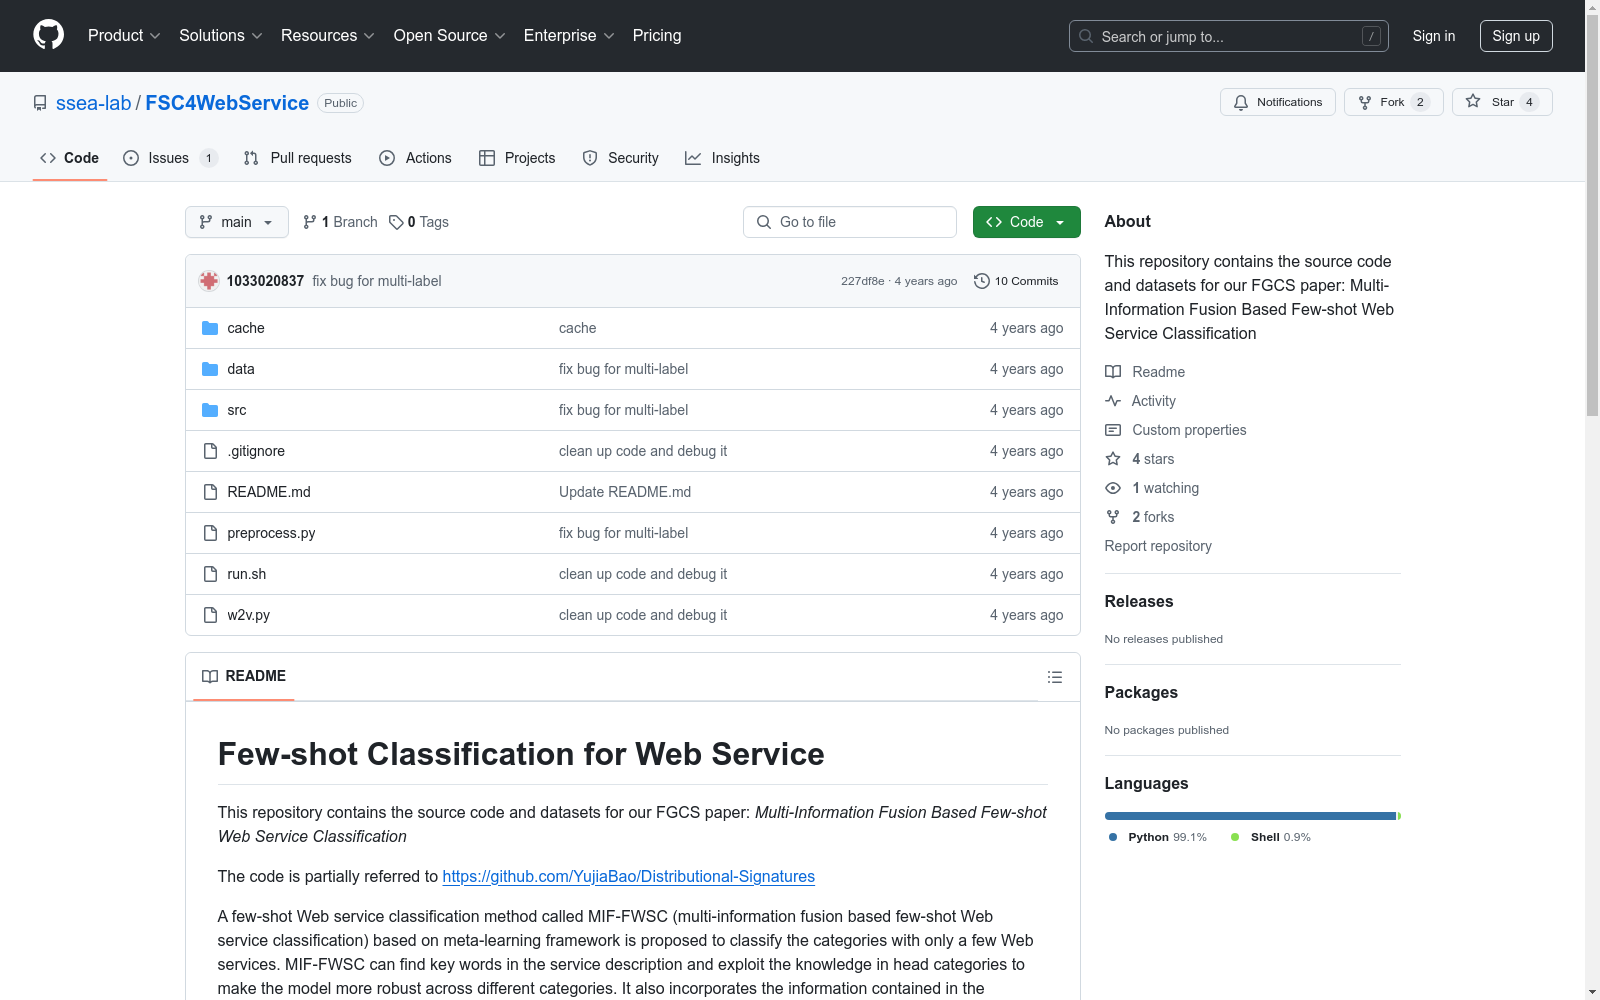This screenshot has height=1000, width=1600.
Task: Expand the Solutions menu
Action: [221, 36]
